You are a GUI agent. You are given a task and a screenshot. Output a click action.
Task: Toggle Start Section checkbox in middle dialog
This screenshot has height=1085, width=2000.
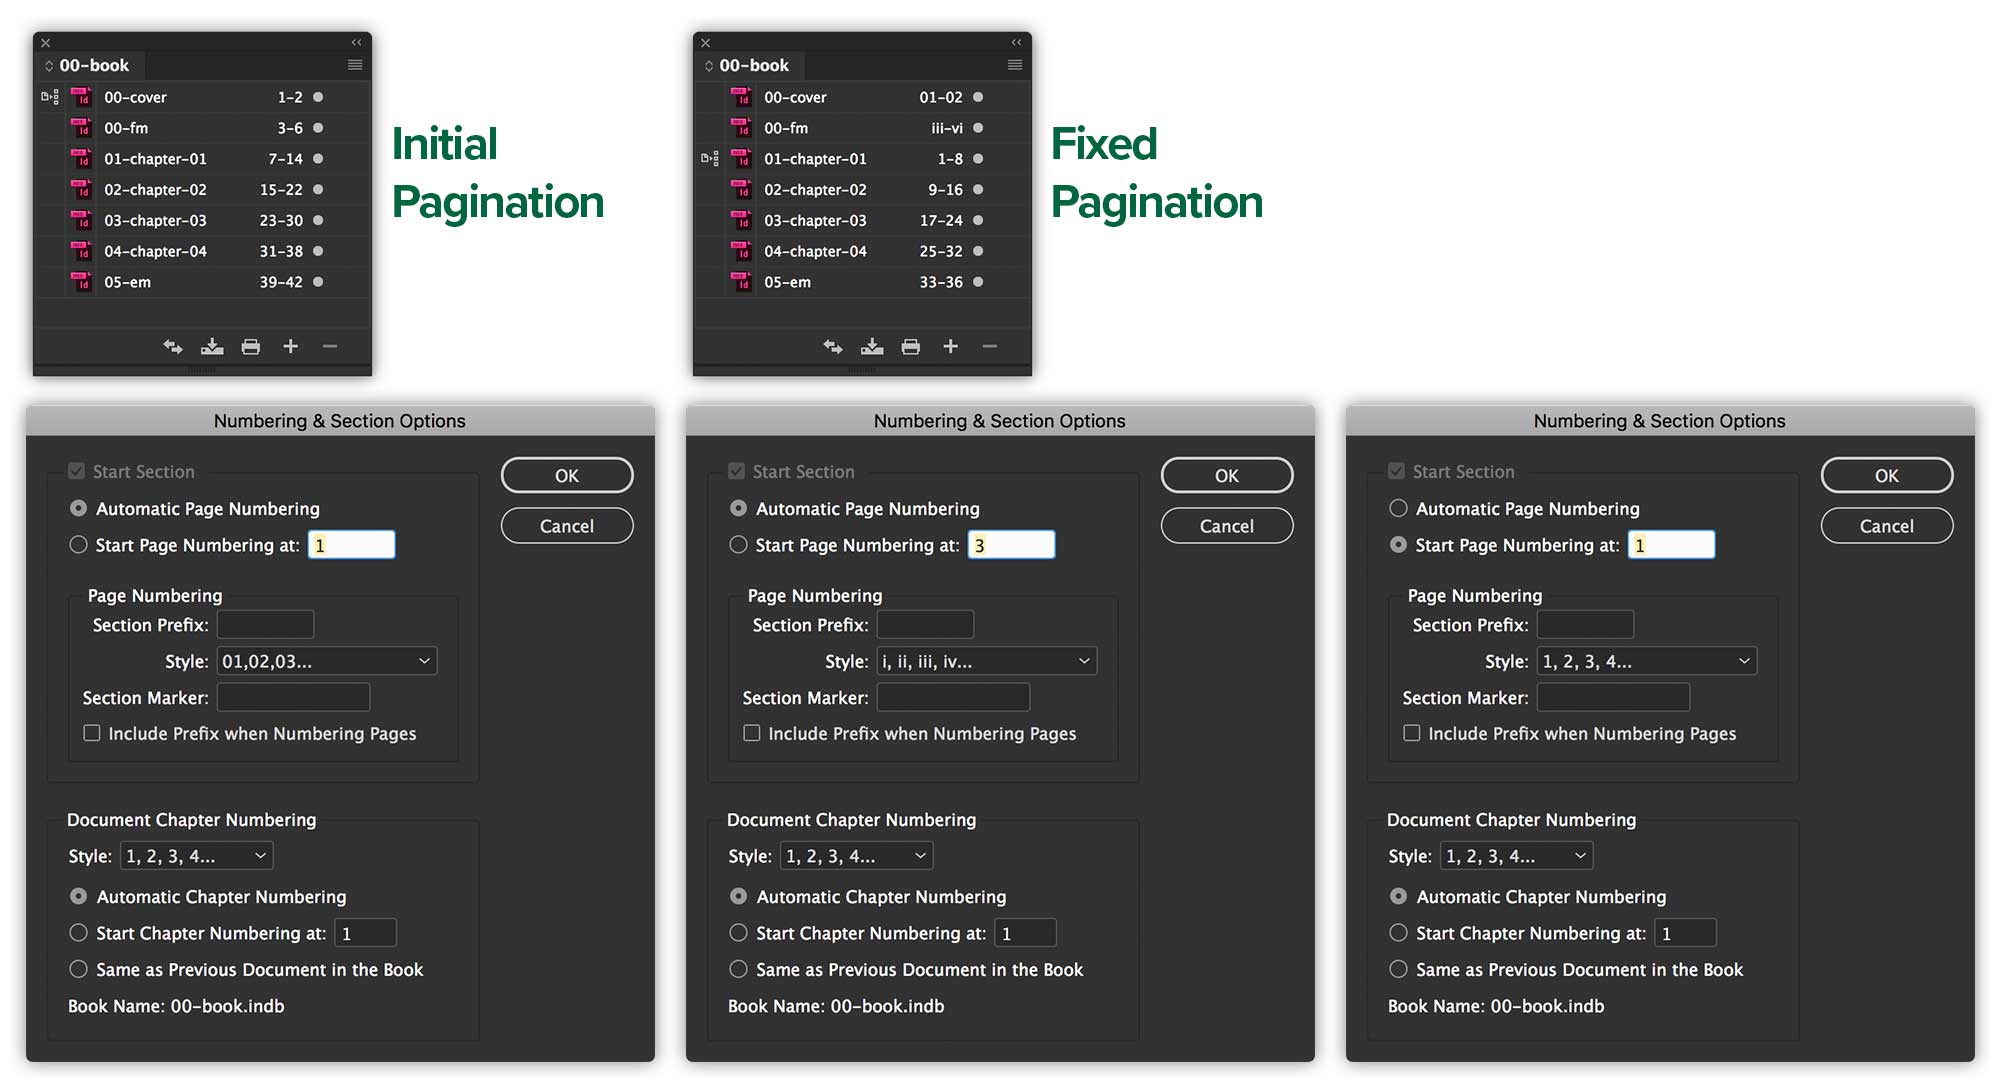click(736, 471)
